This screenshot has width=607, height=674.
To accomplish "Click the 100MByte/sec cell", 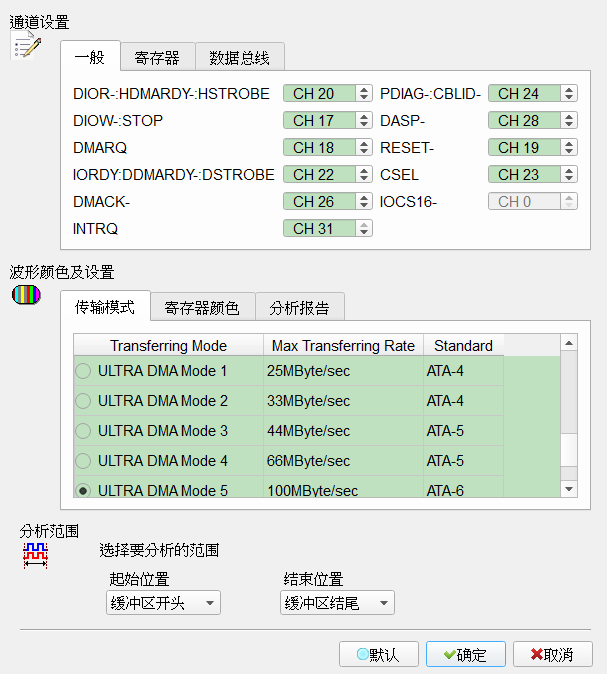I will (343, 487).
